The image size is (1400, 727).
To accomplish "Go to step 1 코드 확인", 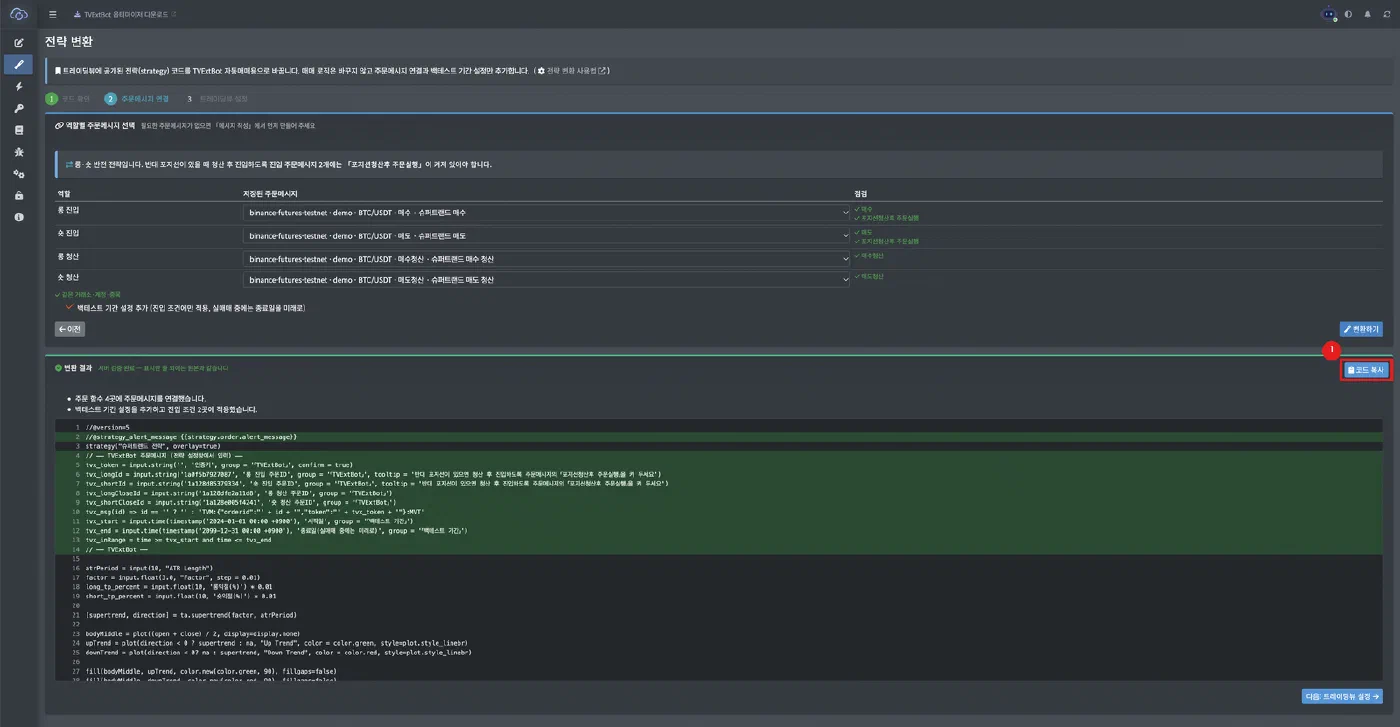I will coord(68,99).
